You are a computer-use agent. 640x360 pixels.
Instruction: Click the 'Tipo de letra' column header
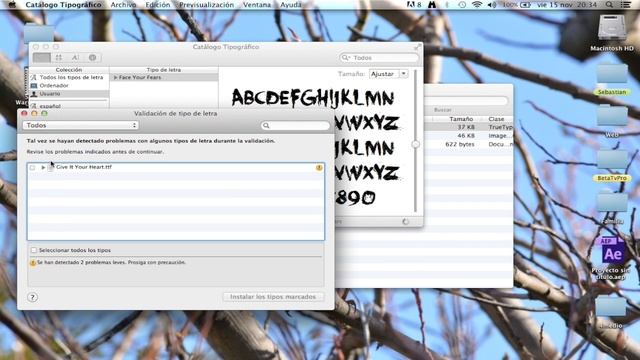tap(164, 70)
